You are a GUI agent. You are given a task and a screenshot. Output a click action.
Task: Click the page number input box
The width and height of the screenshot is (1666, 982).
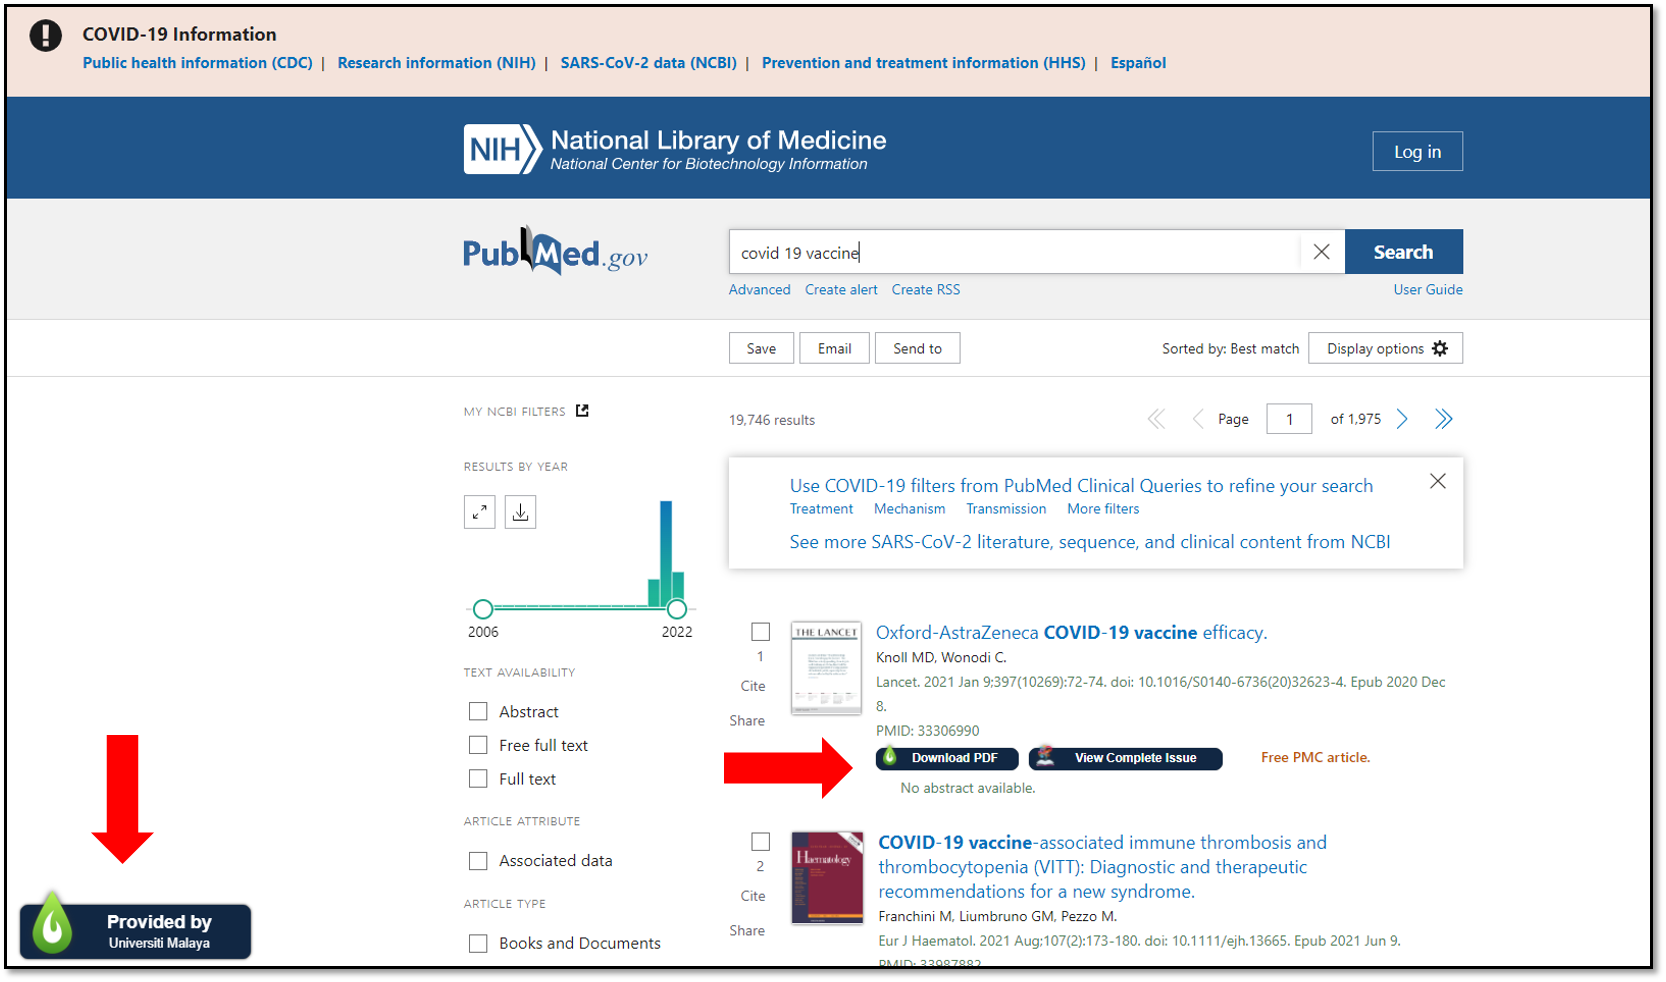pyautogui.click(x=1289, y=419)
